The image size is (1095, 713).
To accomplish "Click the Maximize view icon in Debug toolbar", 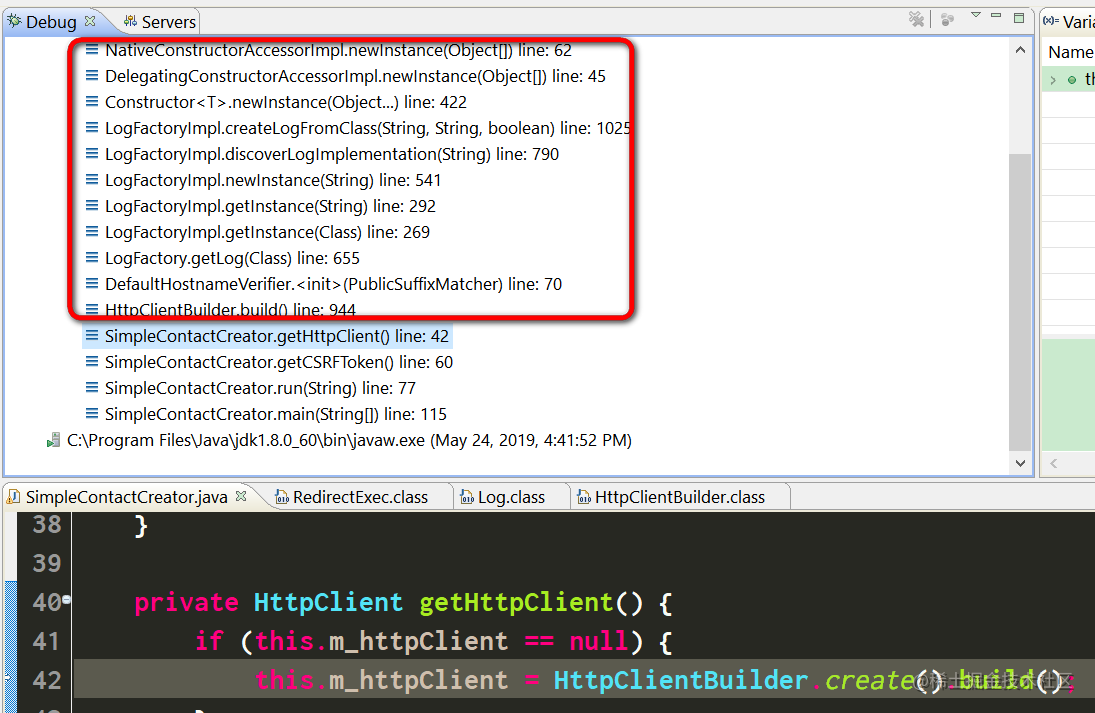I will click(x=1018, y=17).
